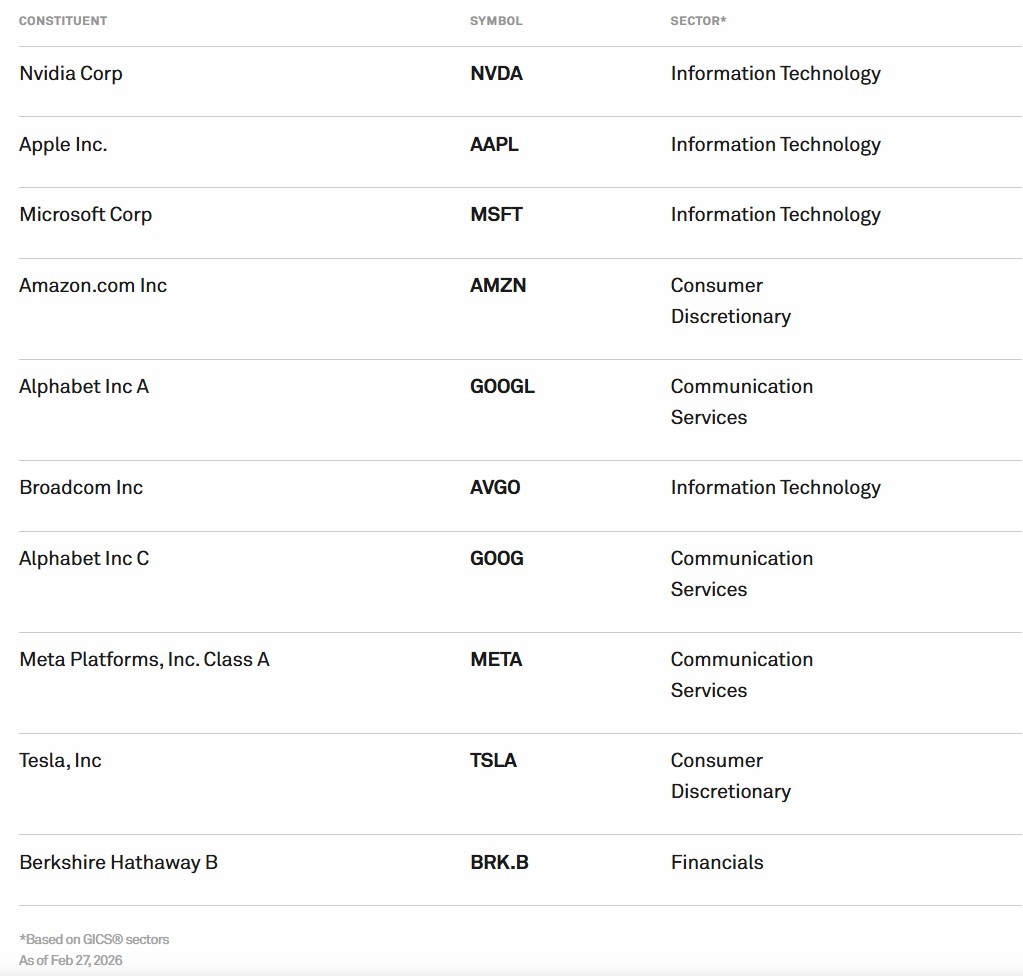Click the Amazon.com Inc constituent
This screenshot has width=1023, height=976.
click(x=93, y=286)
